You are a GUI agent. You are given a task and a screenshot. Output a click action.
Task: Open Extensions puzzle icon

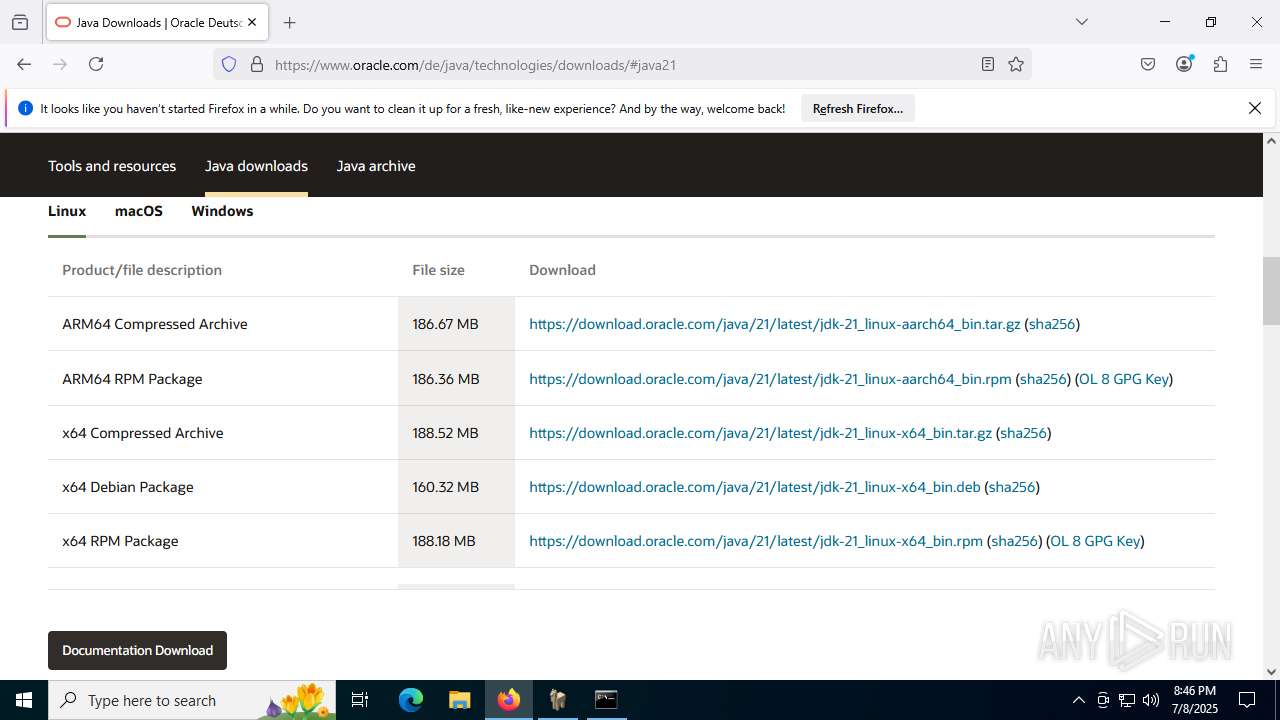(x=1220, y=64)
